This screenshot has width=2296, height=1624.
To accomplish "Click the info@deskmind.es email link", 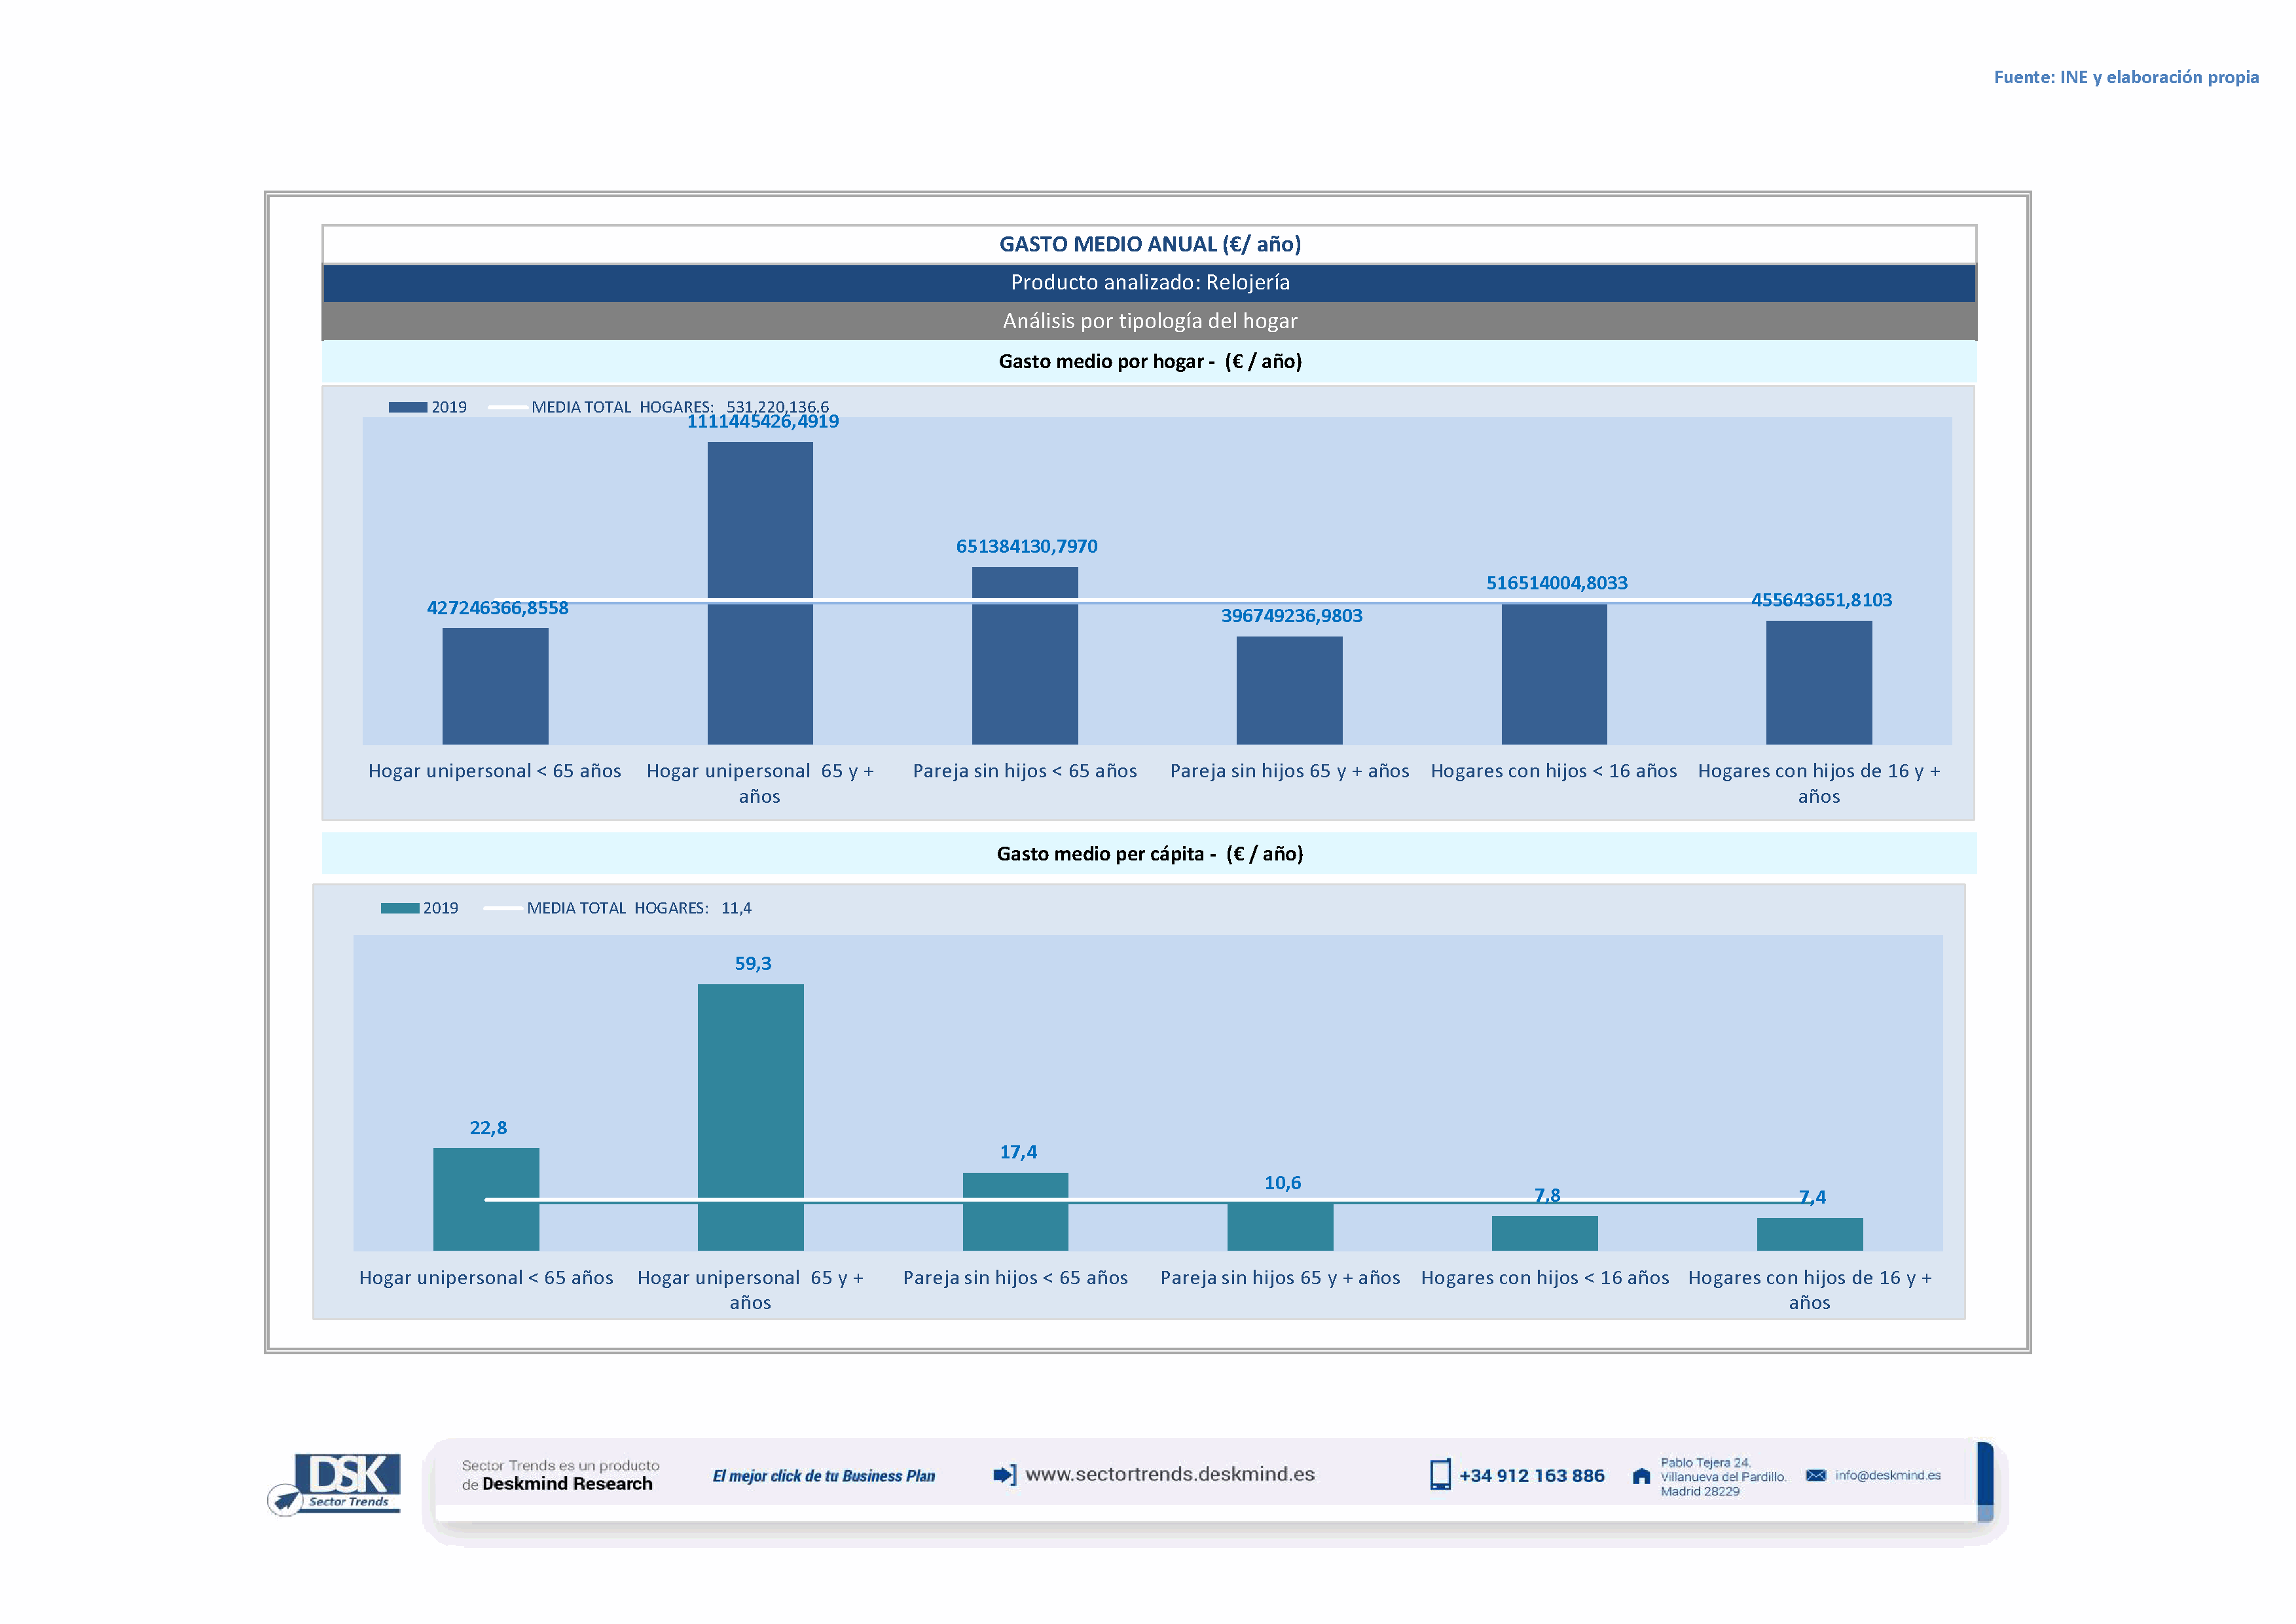I will [1888, 1476].
